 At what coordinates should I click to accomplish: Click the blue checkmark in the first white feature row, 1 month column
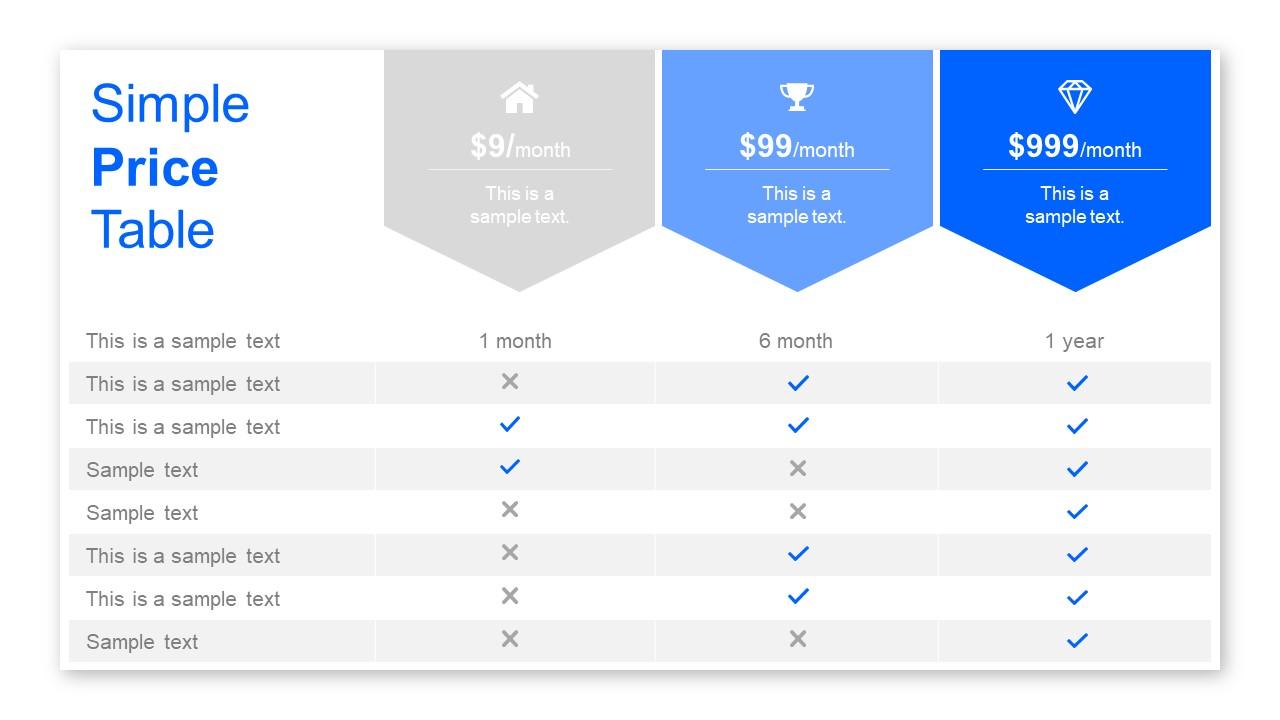(x=510, y=424)
